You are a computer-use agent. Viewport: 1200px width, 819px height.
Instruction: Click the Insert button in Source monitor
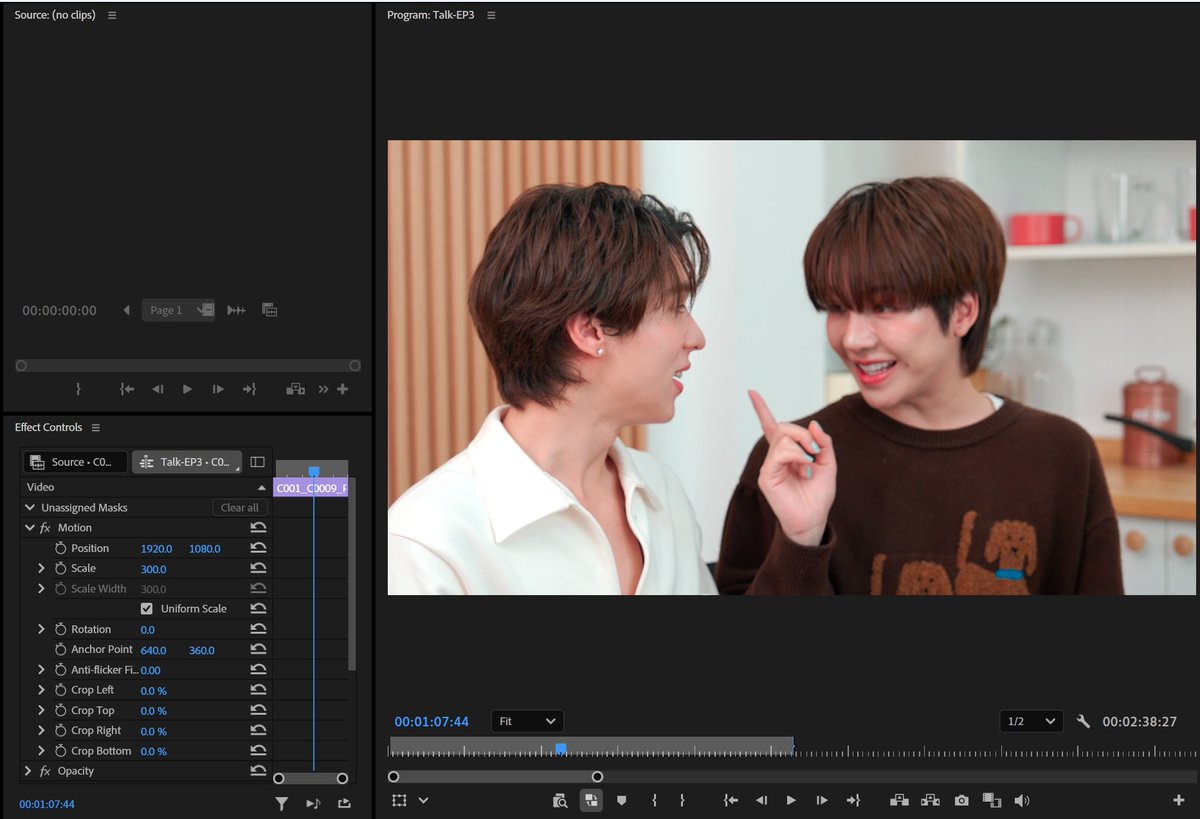coord(295,389)
